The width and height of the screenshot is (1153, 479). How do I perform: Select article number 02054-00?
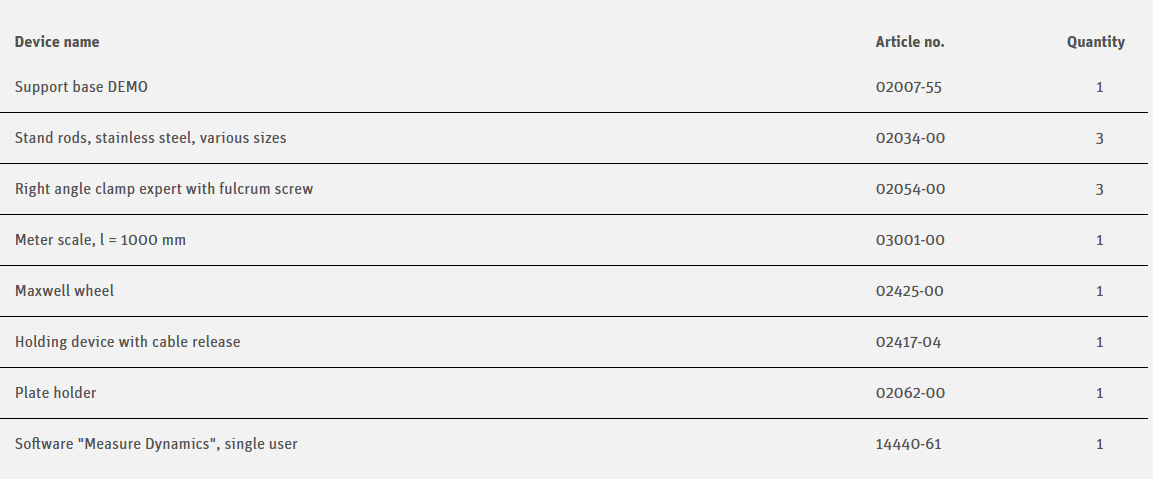pyautogui.click(x=910, y=189)
